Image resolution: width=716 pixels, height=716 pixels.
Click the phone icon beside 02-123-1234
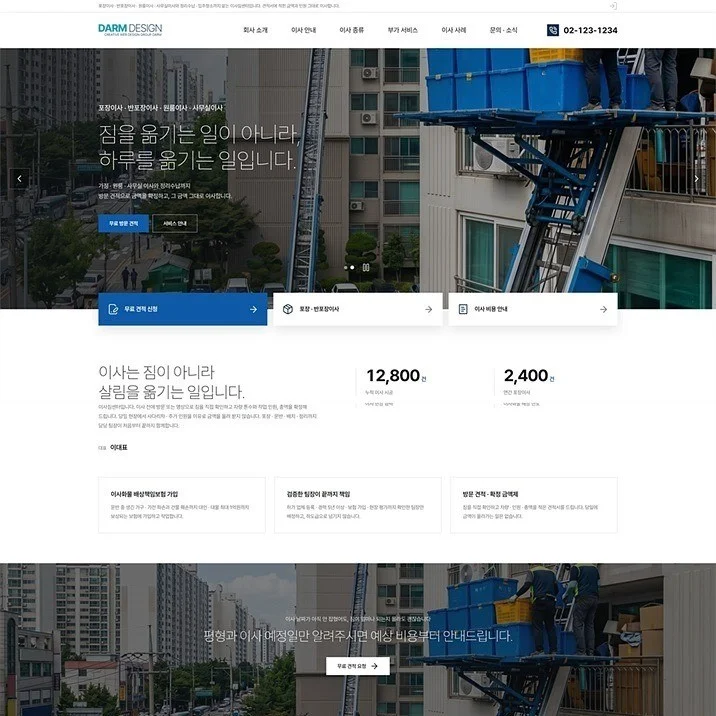tap(553, 30)
